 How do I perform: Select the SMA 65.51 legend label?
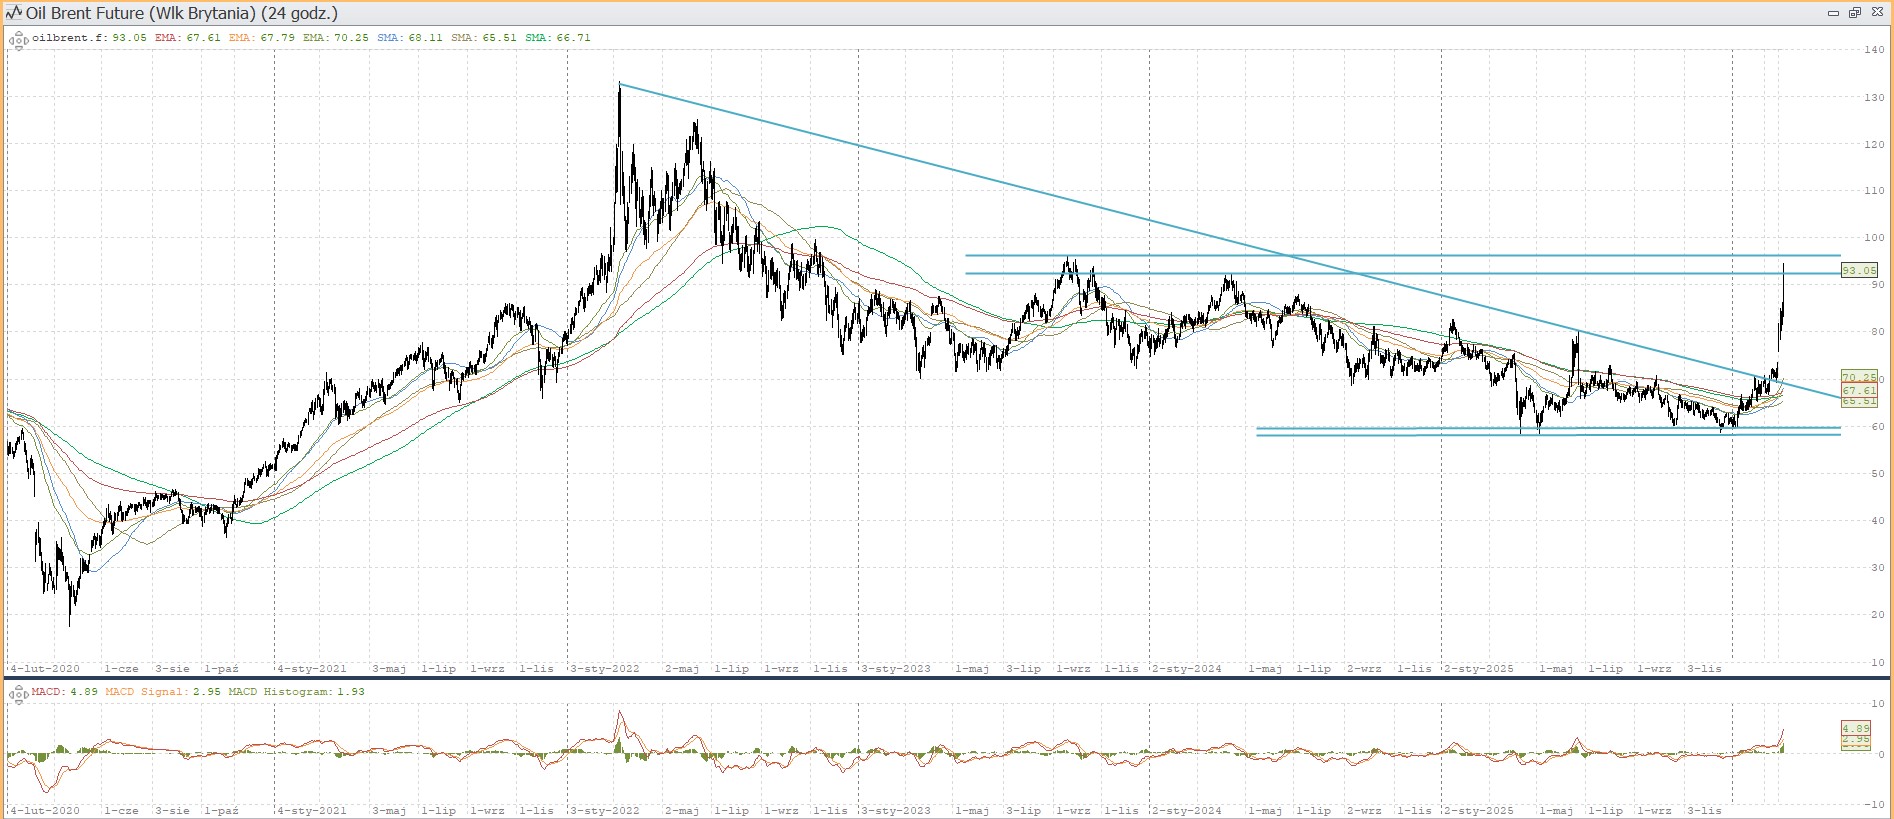point(483,38)
